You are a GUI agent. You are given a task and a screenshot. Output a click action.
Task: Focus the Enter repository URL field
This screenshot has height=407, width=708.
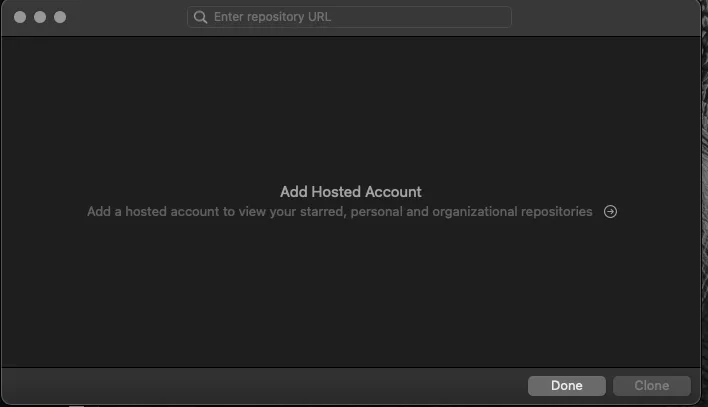point(349,17)
